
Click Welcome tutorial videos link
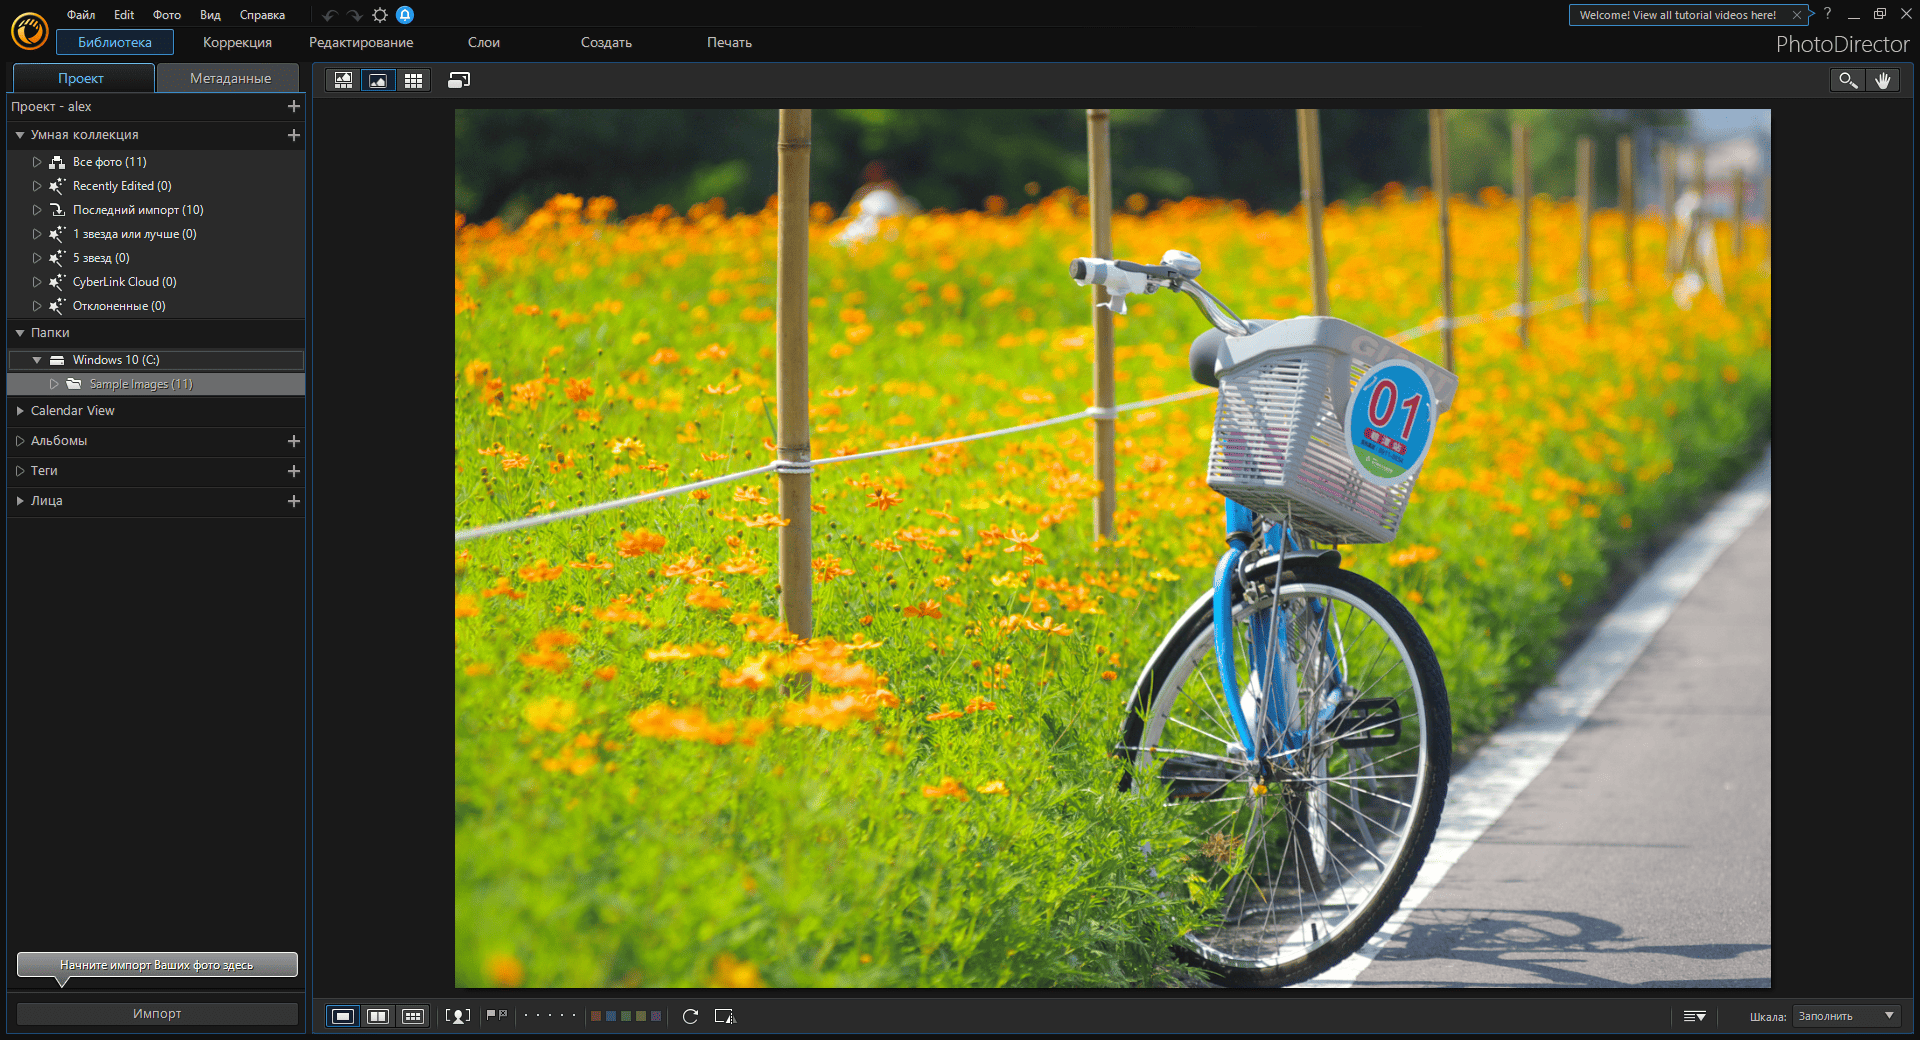coord(1677,15)
